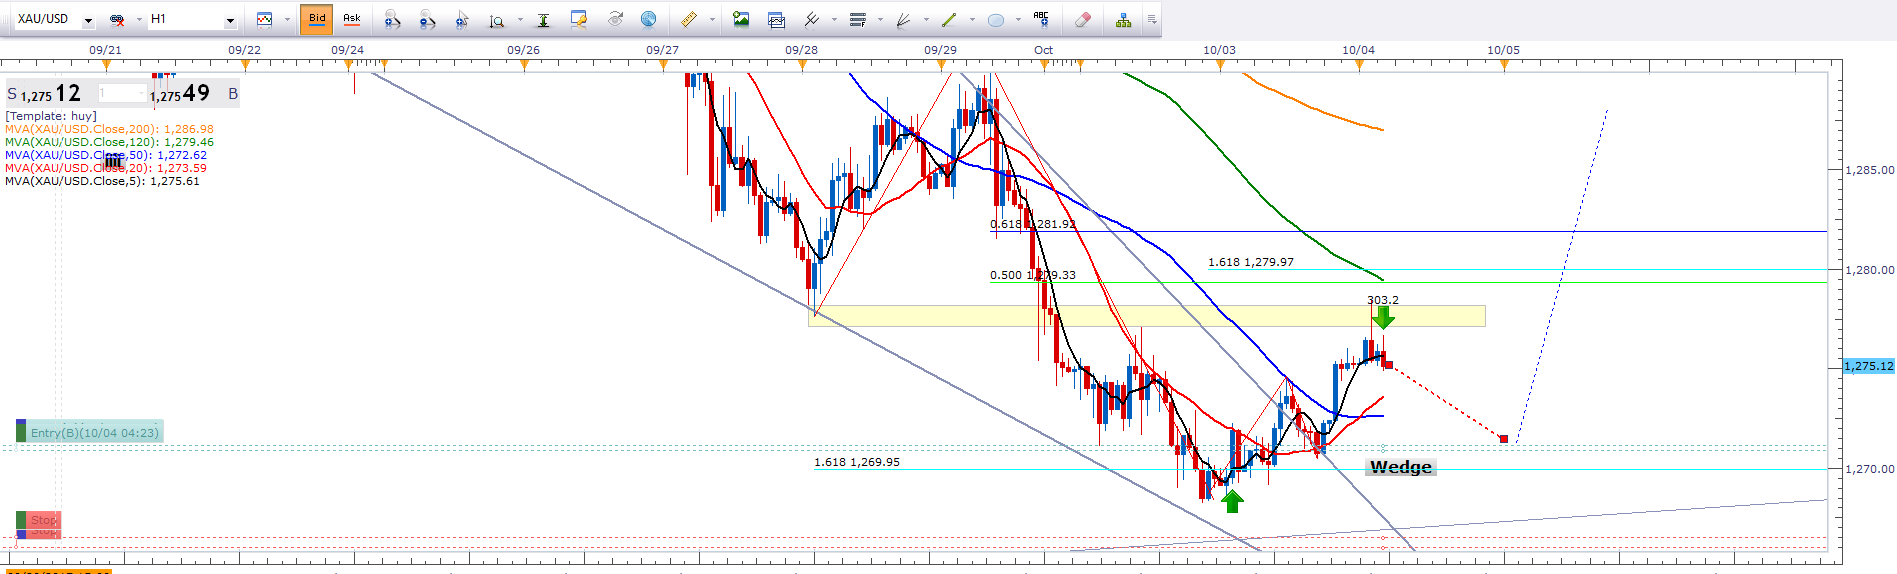1897x574 pixels.
Task: Click the ABC add text label tool
Action: pos(1041,19)
